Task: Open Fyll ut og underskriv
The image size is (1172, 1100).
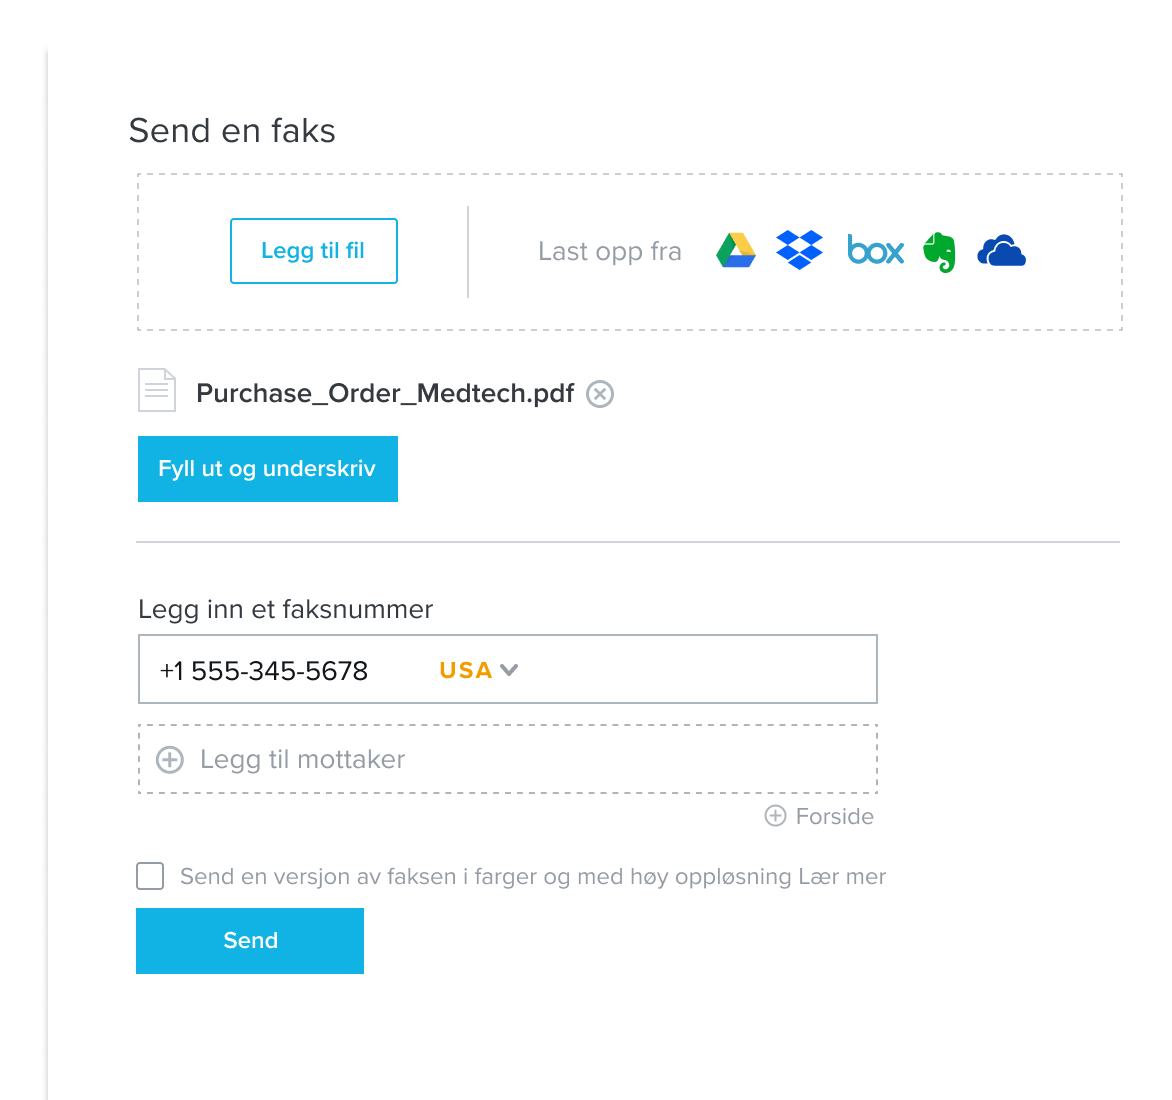Action: pos(268,469)
